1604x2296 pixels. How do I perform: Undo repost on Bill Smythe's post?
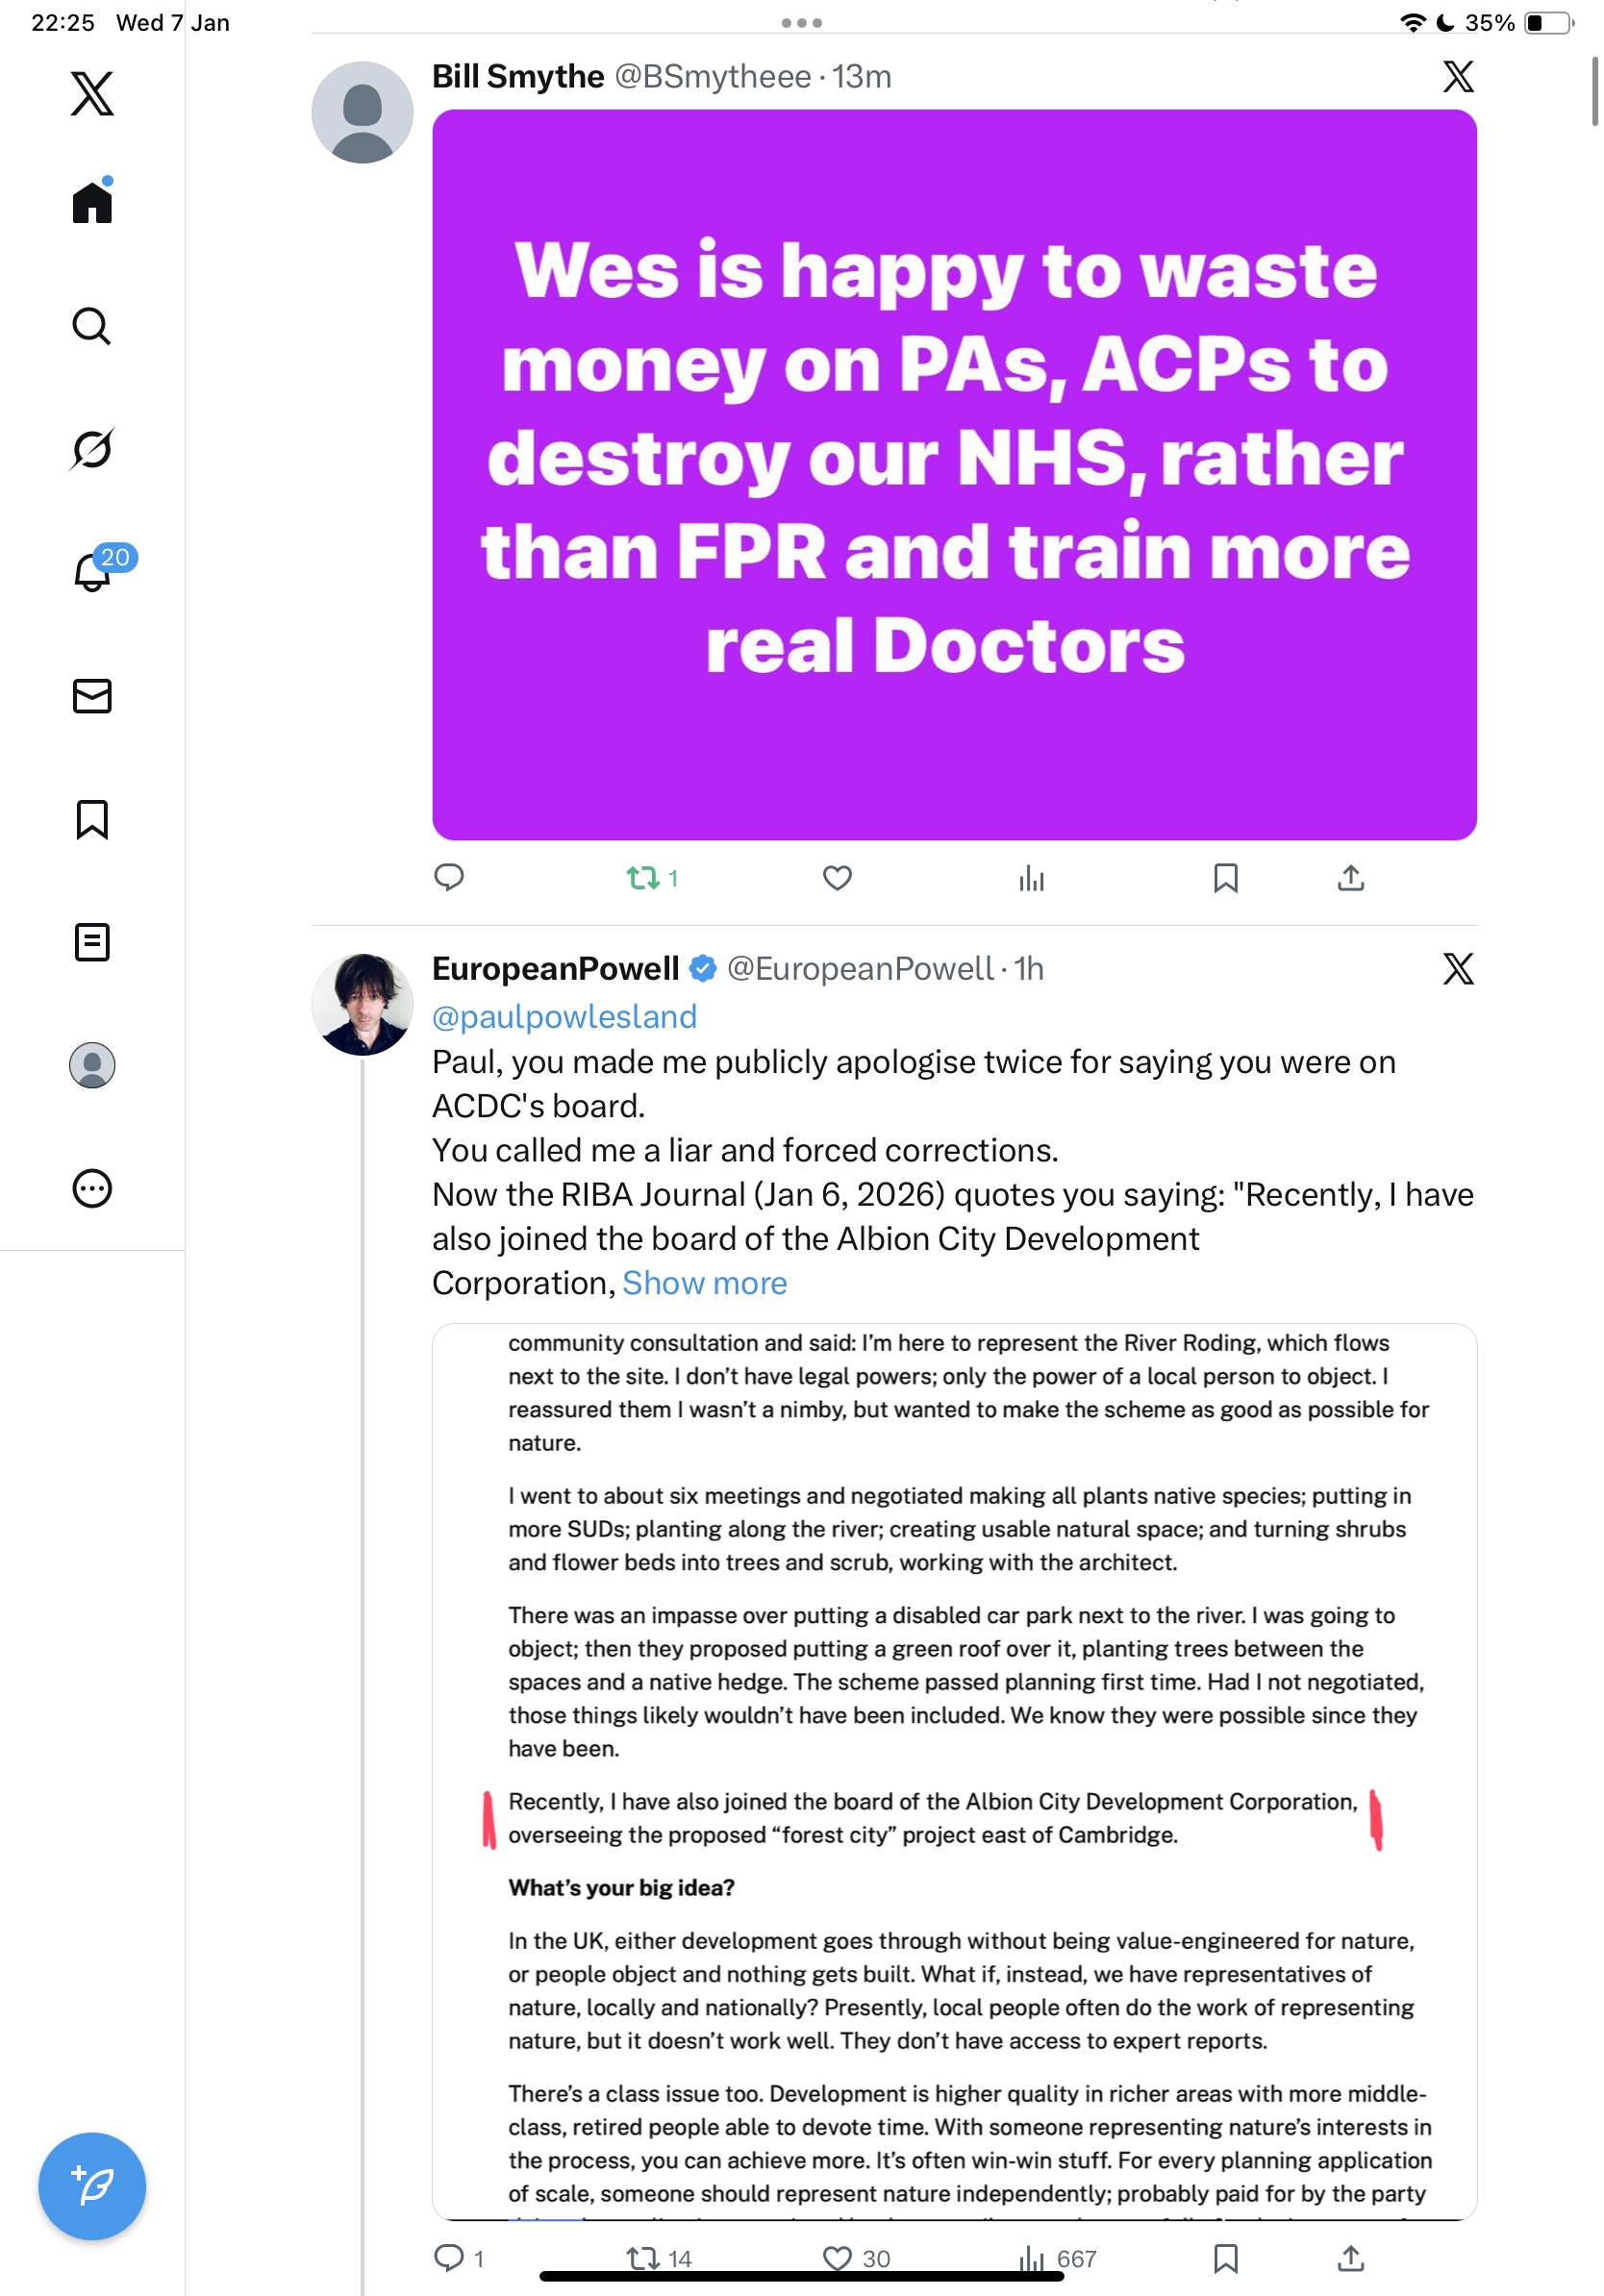point(652,878)
